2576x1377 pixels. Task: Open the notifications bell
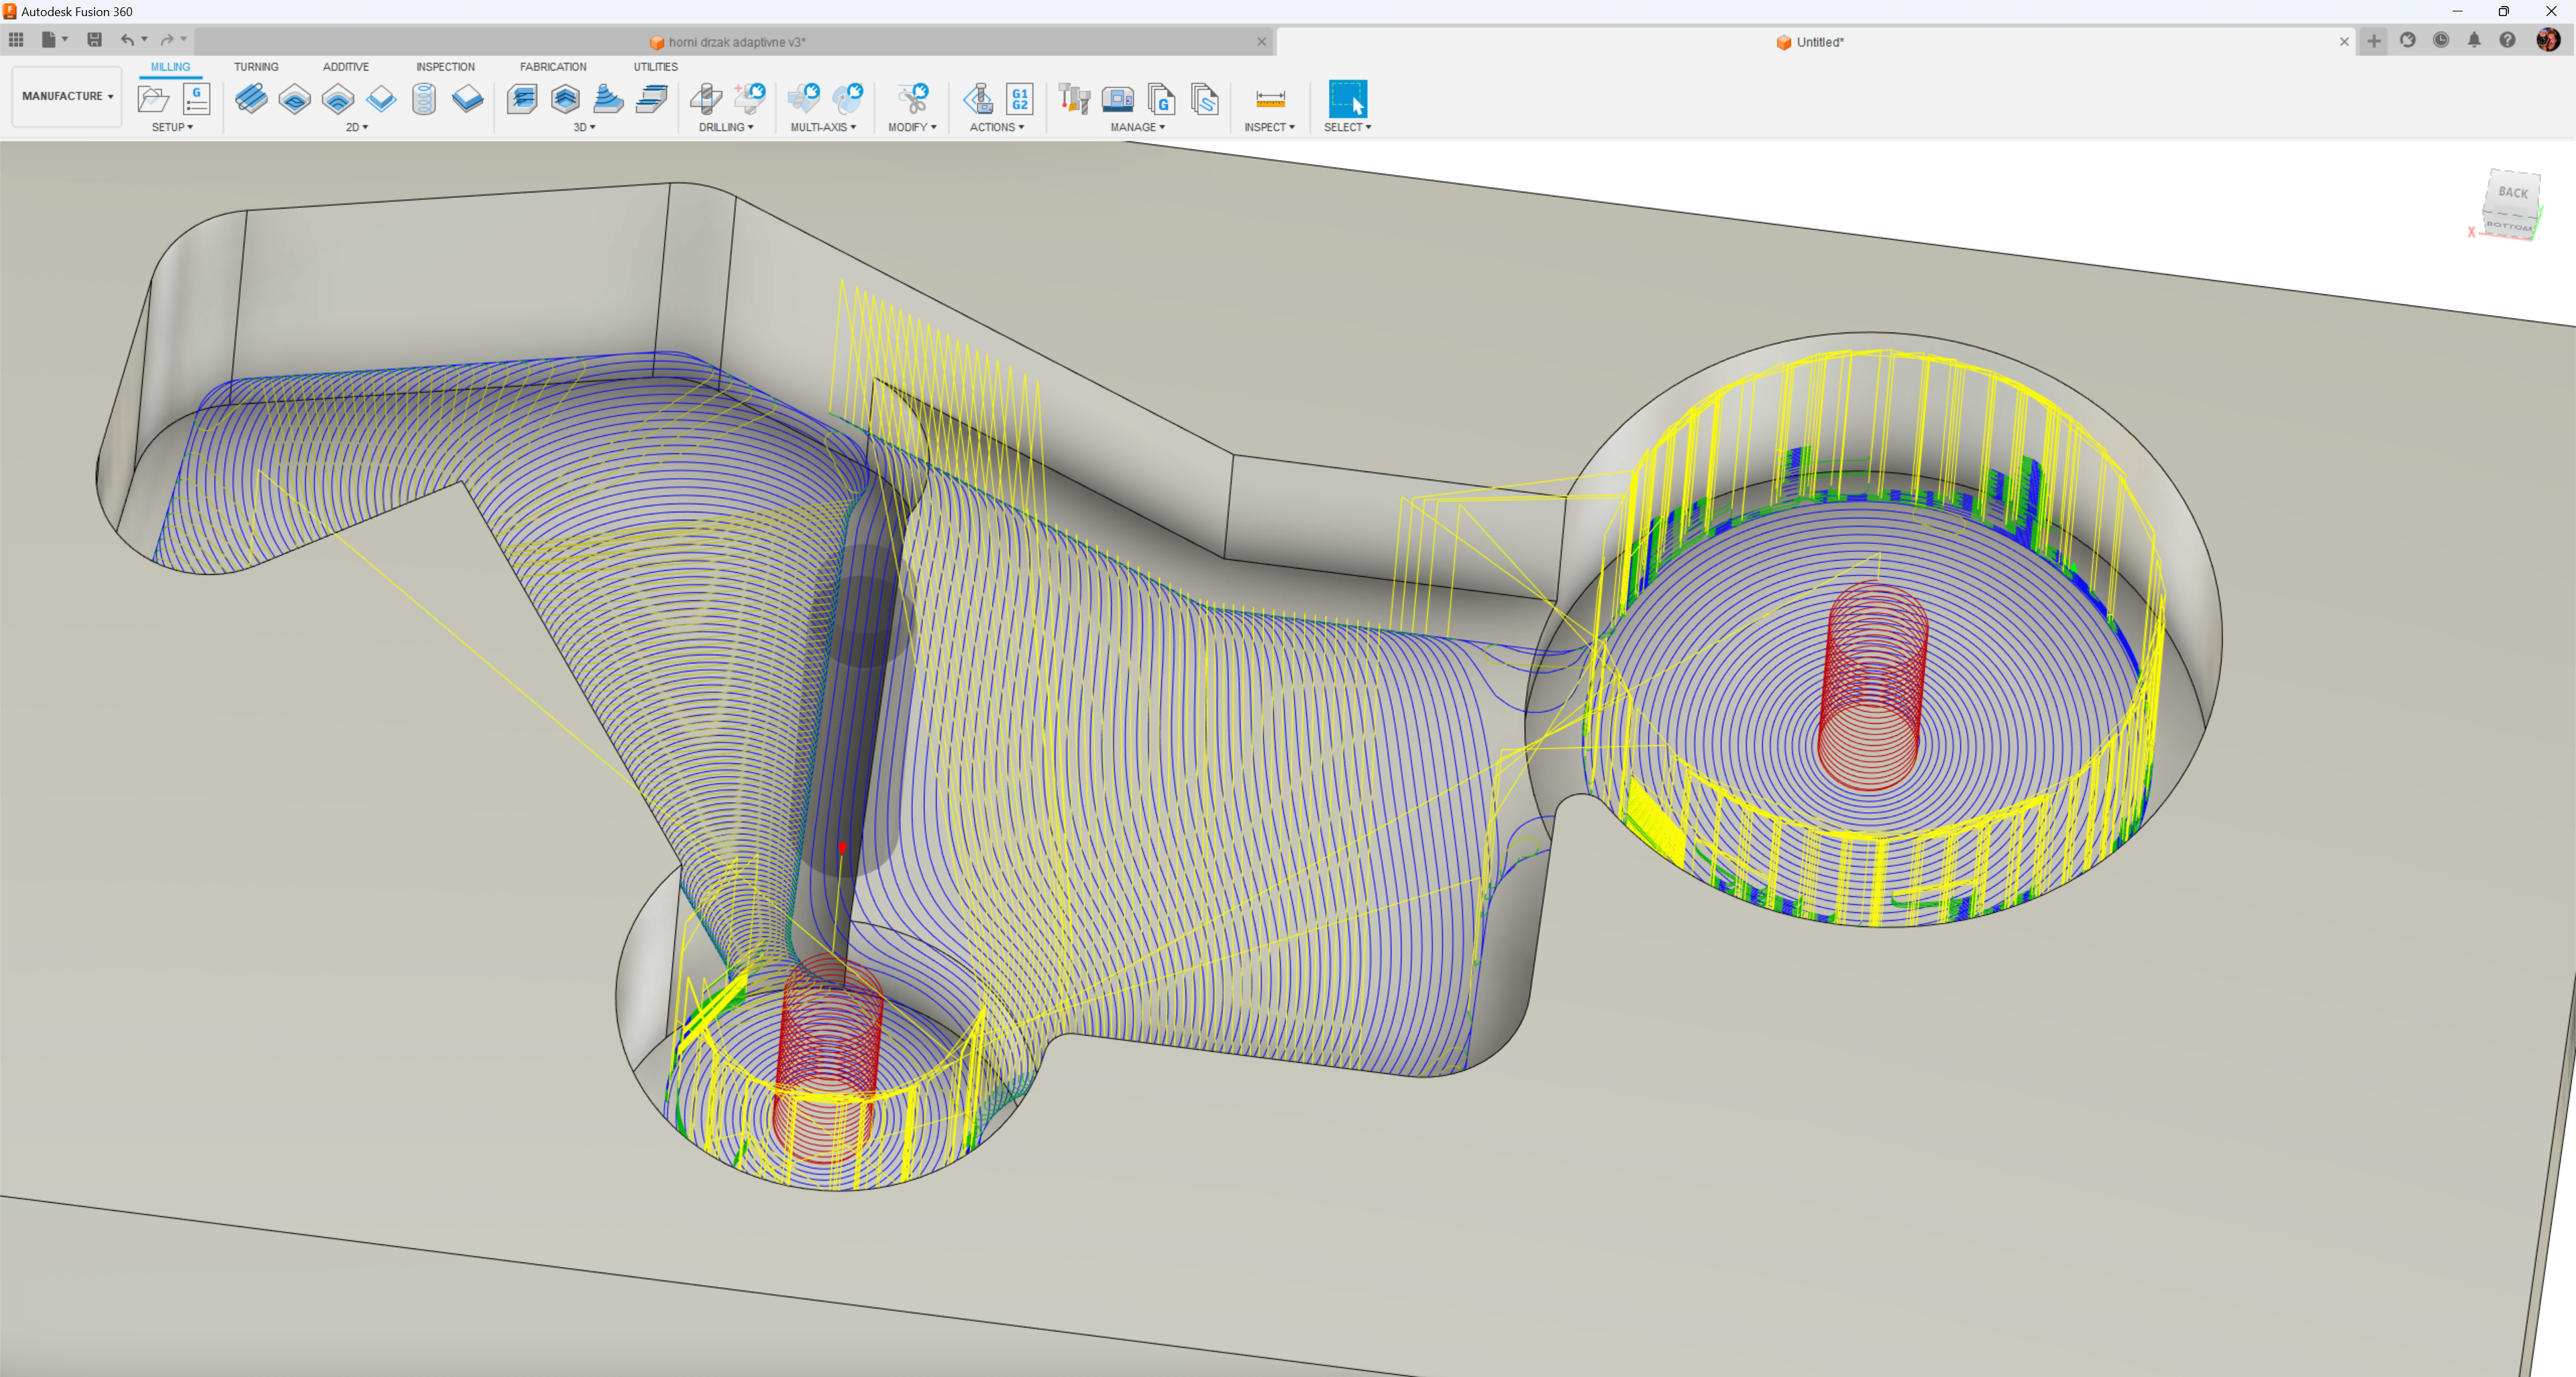pyautogui.click(x=2474, y=40)
